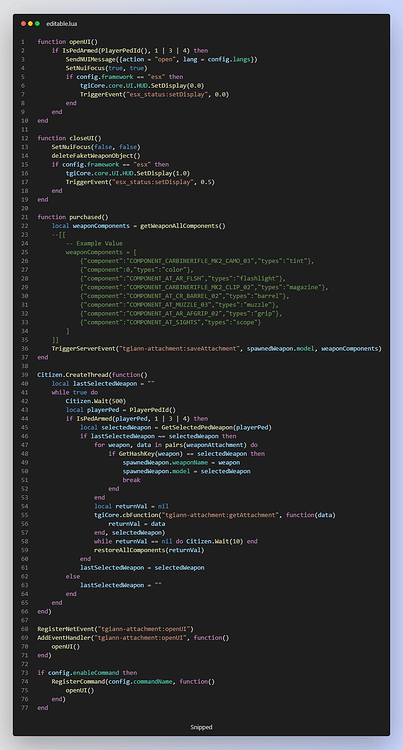Select the editable.lua file title
The height and width of the screenshot is (750, 403).
[58, 23]
